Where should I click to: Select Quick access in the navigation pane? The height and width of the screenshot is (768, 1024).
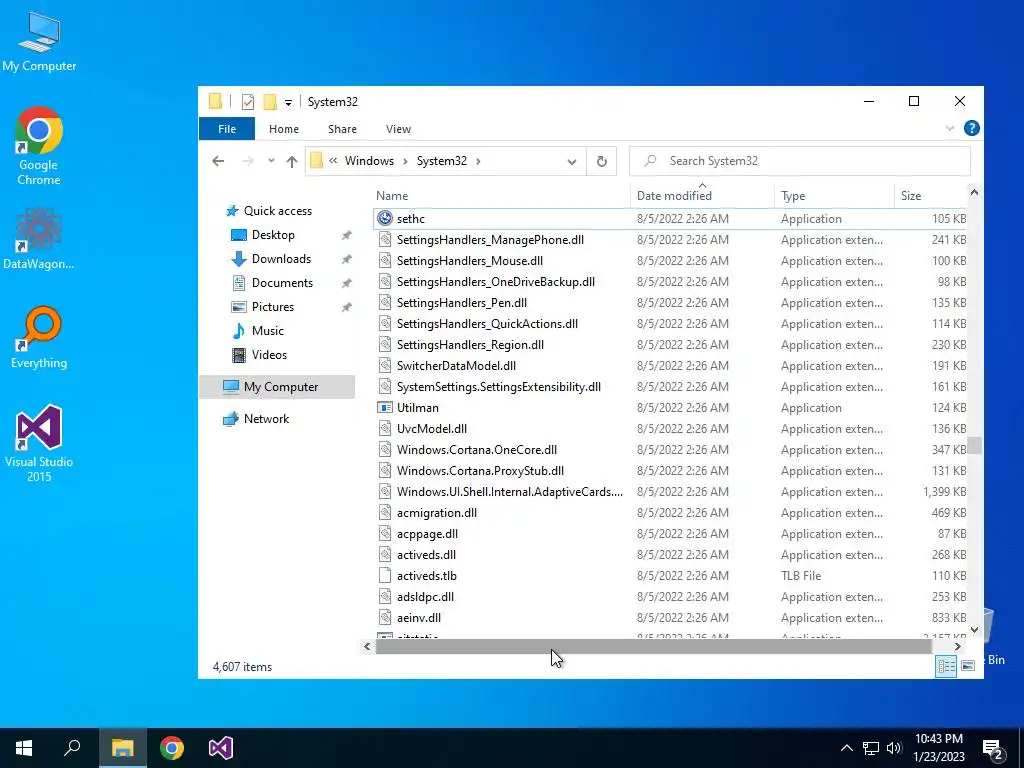[278, 211]
